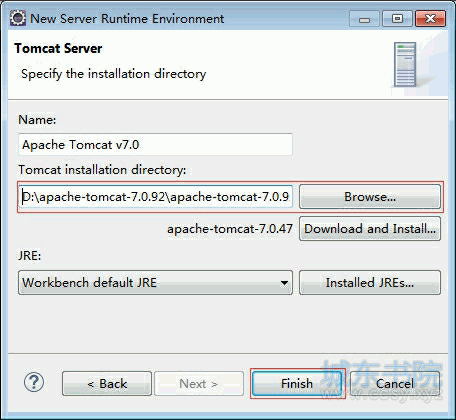Image resolution: width=456 pixels, height=420 pixels.
Task: Click the Eclipse icon in the title bar
Action: (x=18, y=18)
